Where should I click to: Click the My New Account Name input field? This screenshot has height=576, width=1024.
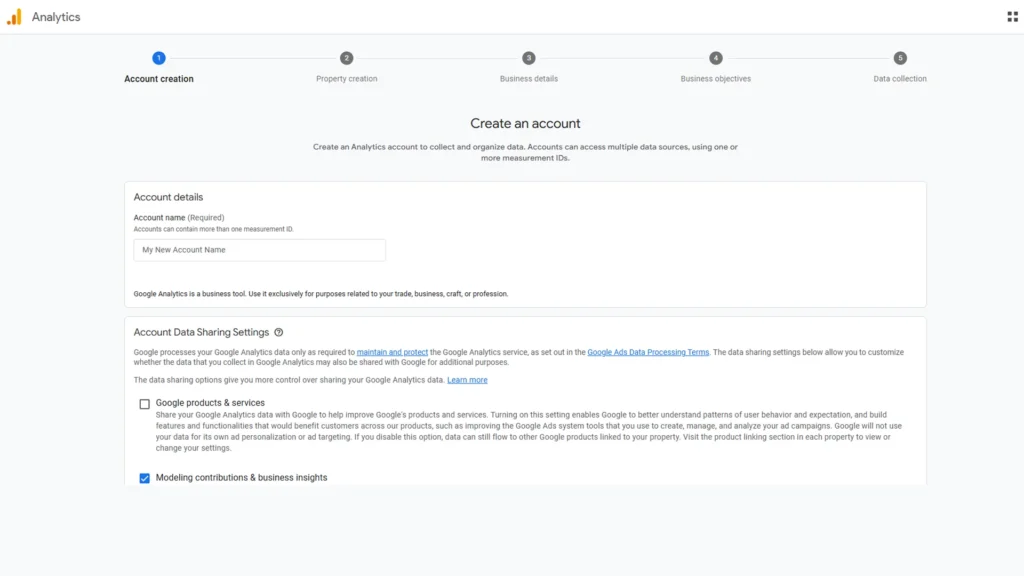(x=259, y=250)
